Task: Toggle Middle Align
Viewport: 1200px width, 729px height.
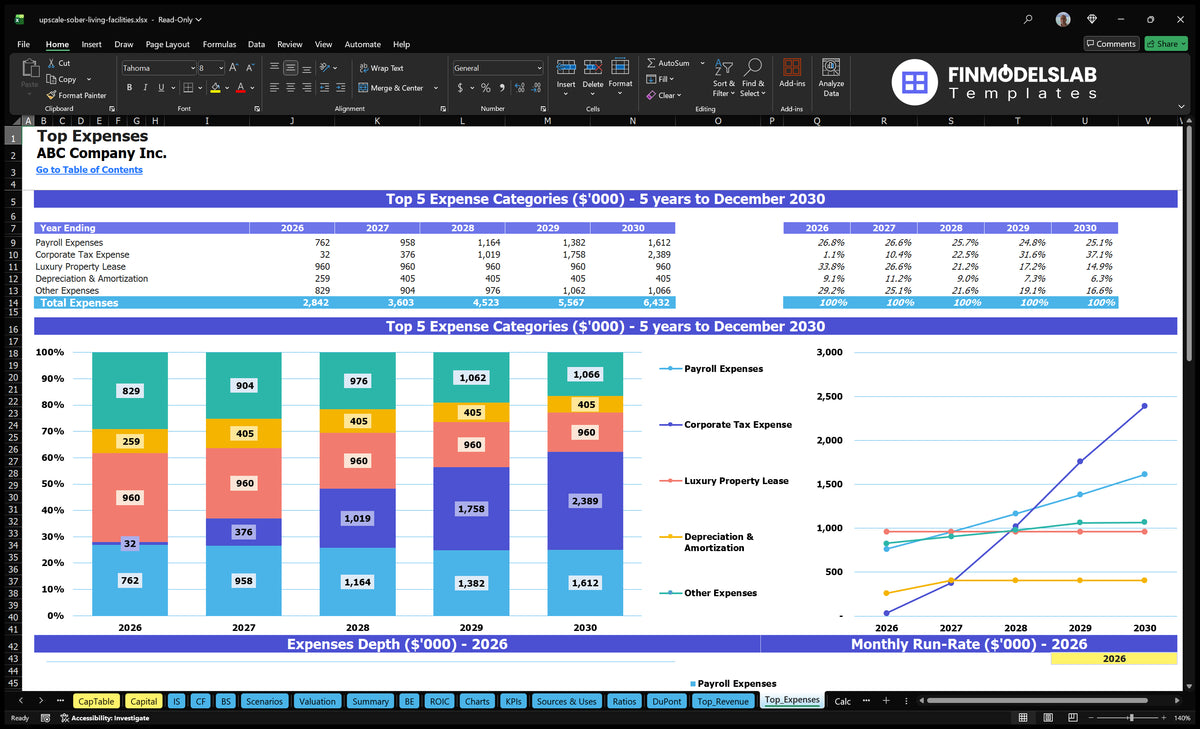Action: click(x=290, y=68)
